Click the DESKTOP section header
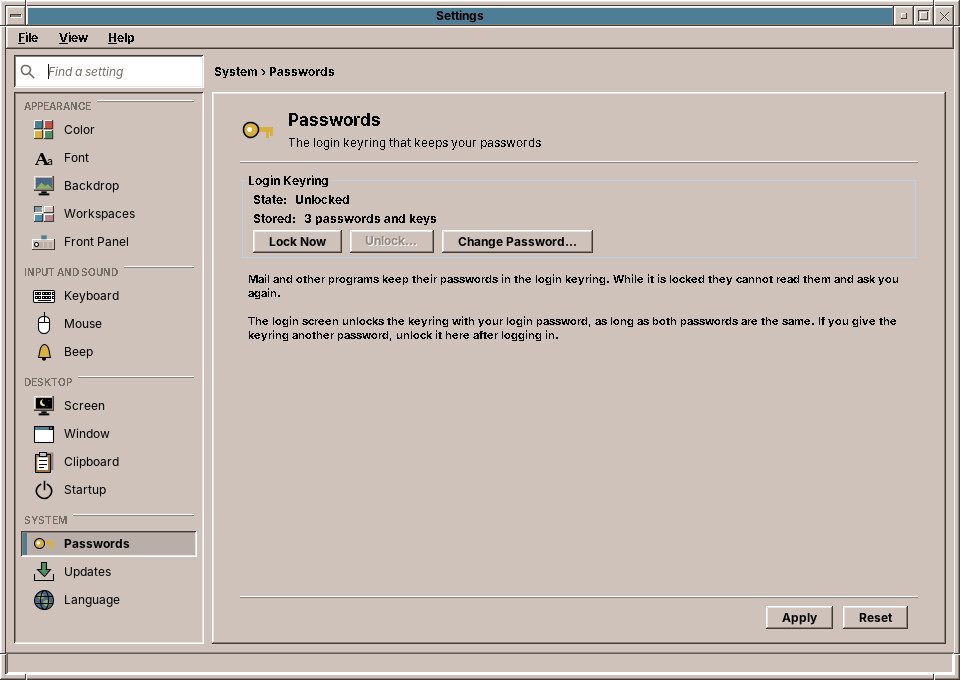The height and width of the screenshot is (680, 960). pos(48,383)
